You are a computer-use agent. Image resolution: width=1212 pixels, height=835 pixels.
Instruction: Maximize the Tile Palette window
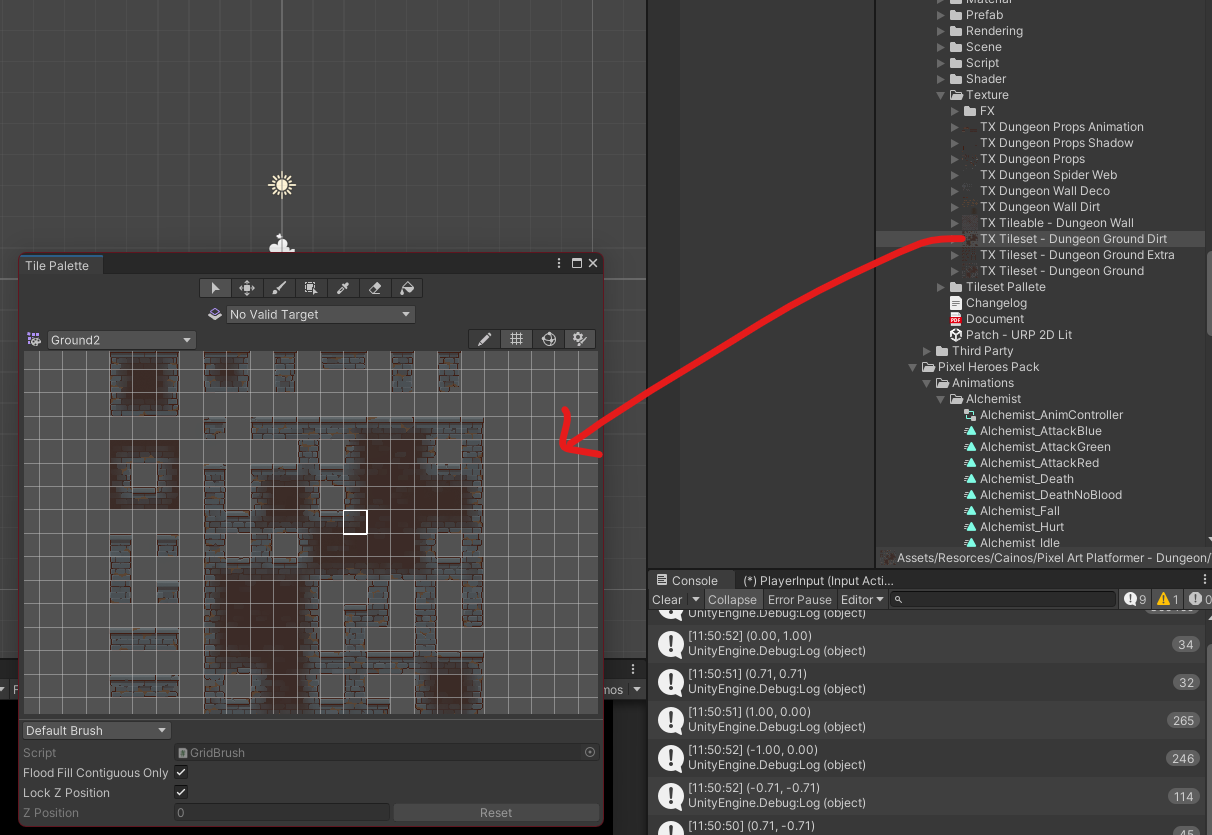(x=577, y=264)
